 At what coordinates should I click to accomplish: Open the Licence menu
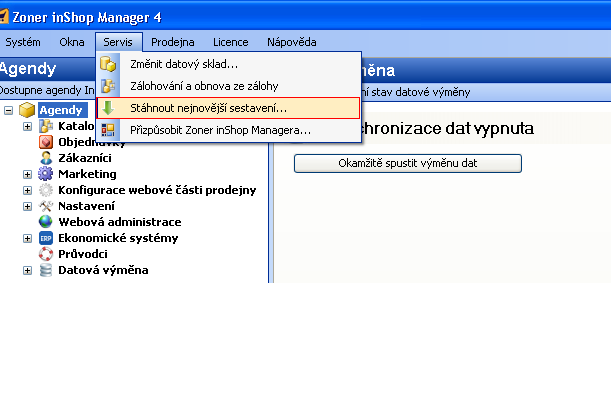click(231, 42)
